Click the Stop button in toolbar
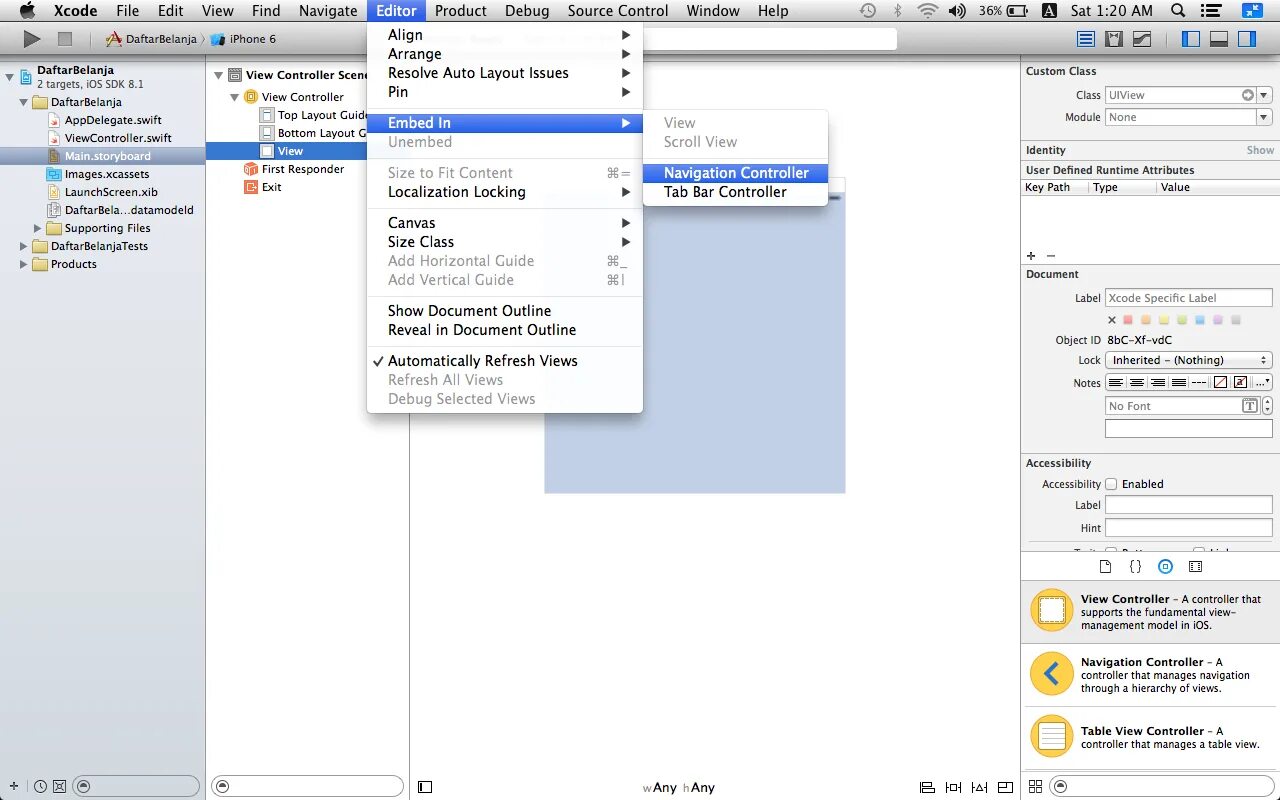The height and width of the screenshot is (800, 1280). 65,39
